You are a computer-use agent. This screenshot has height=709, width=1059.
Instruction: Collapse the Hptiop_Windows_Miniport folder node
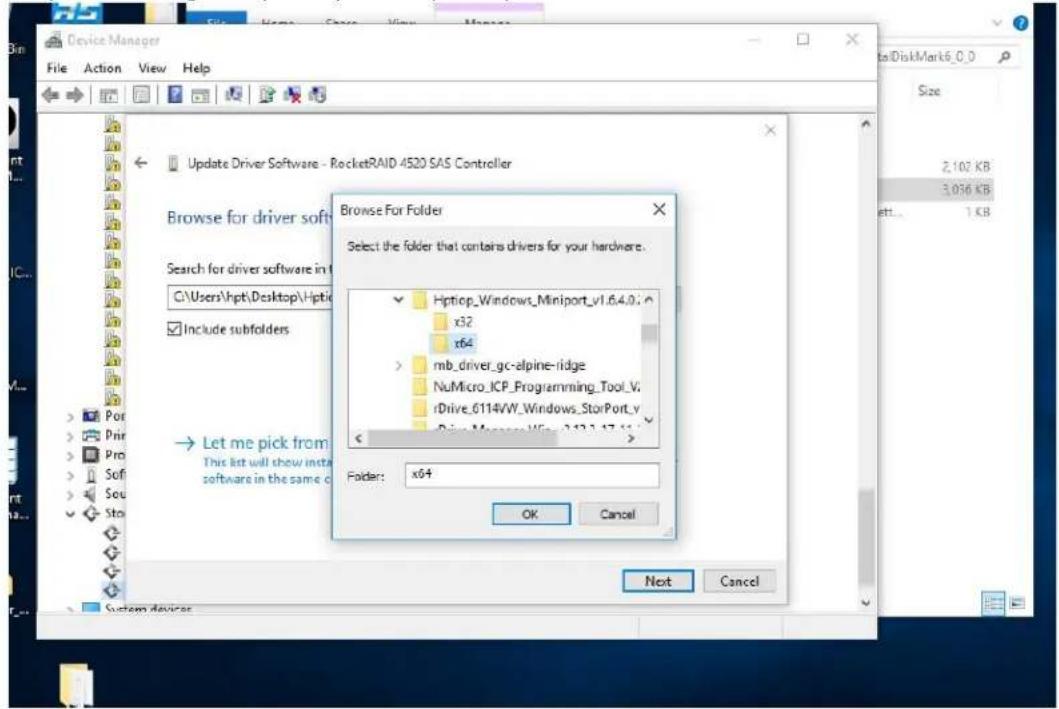tap(398, 299)
